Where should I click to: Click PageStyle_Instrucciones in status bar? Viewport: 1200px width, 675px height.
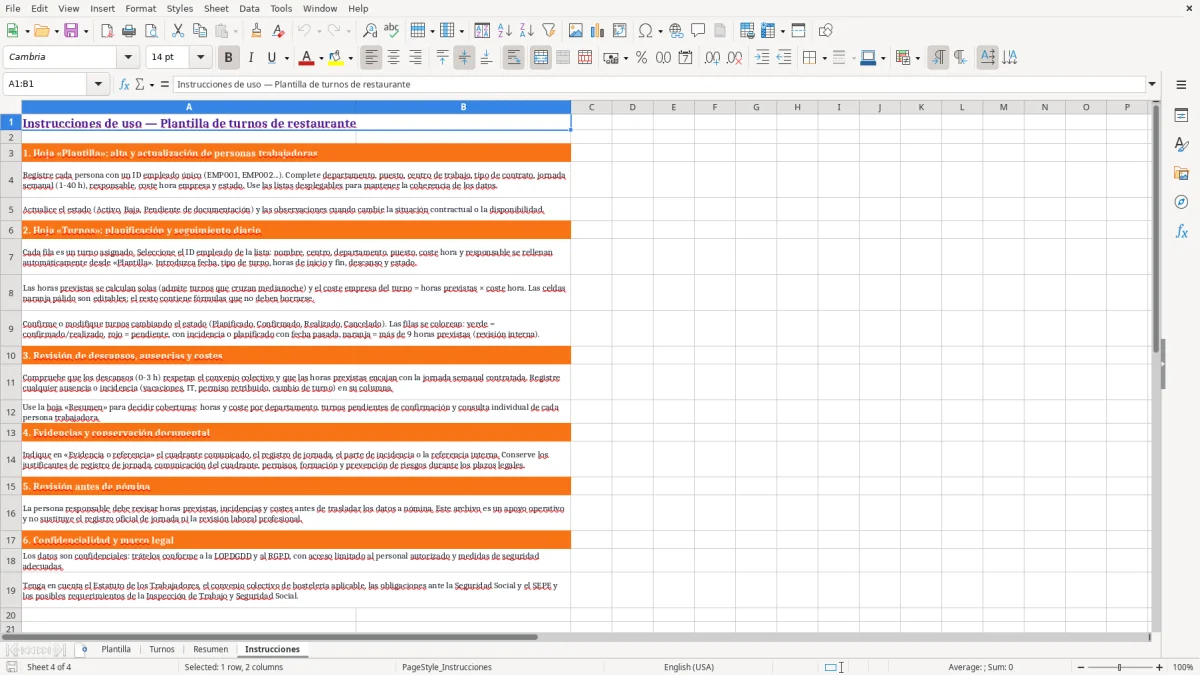(447, 667)
